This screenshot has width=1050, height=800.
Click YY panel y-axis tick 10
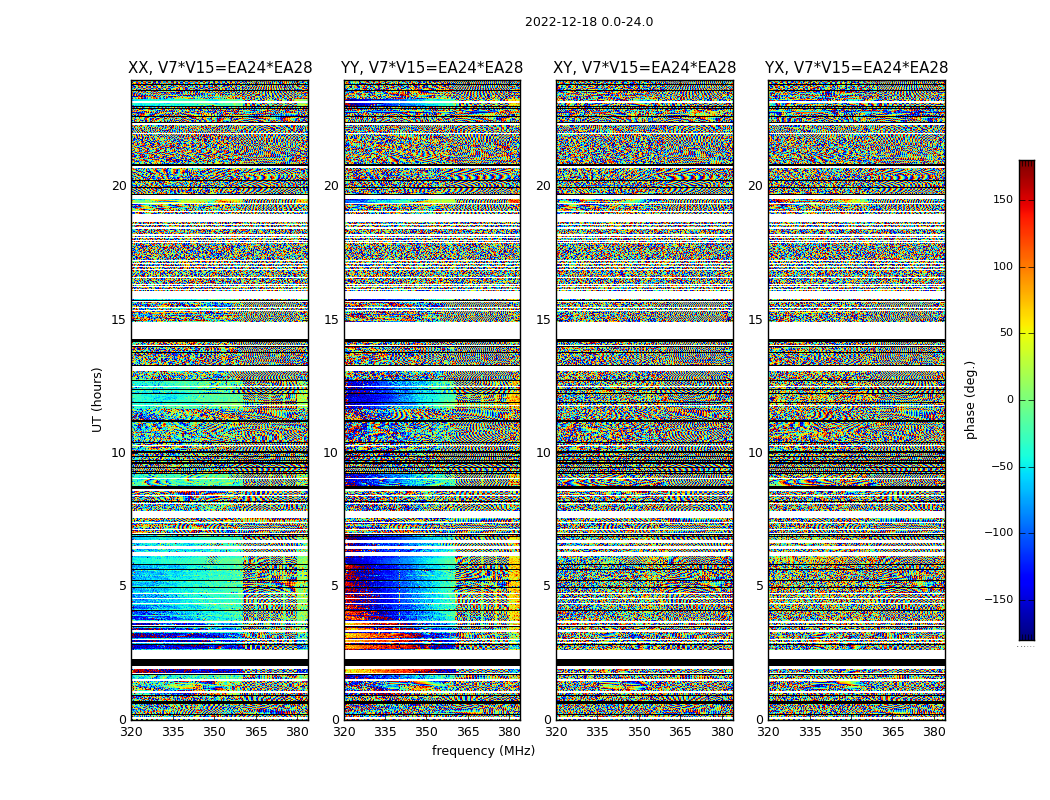click(331, 453)
